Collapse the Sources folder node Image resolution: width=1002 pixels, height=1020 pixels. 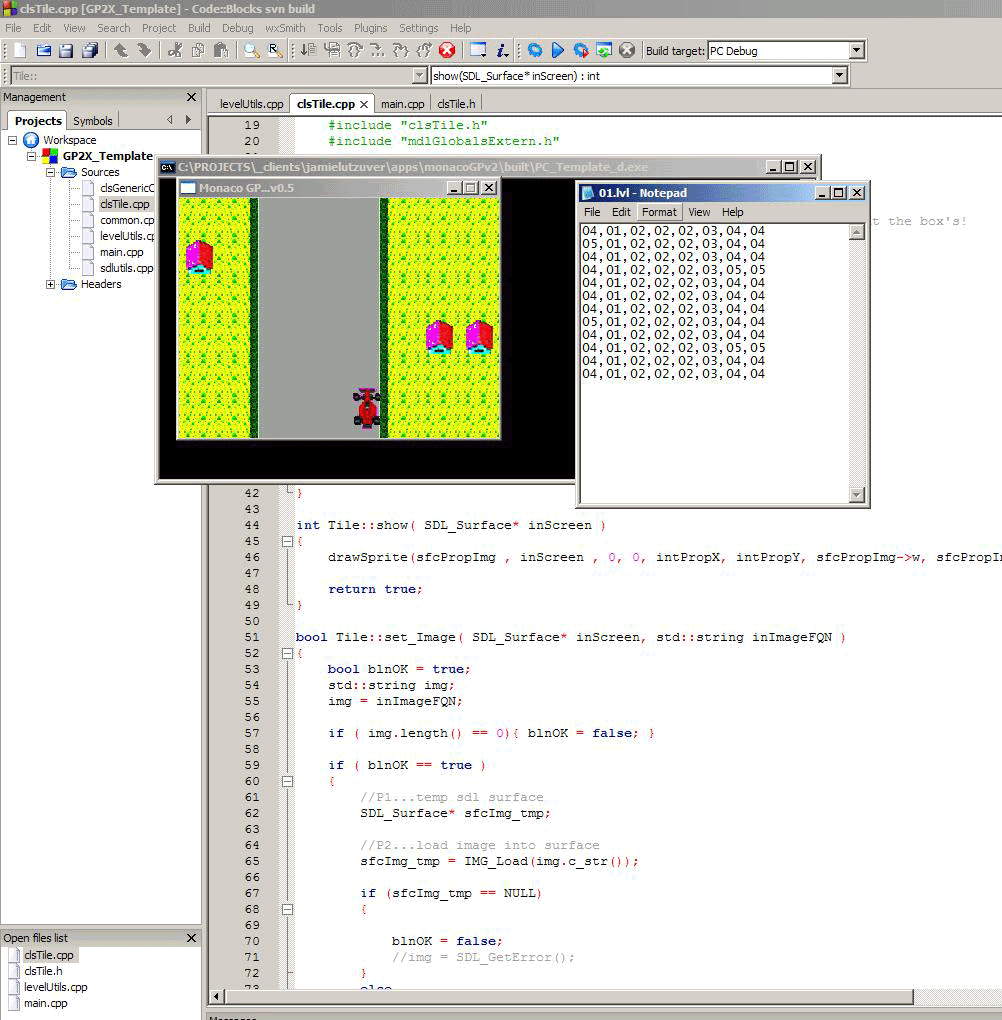[x=51, y=172]
